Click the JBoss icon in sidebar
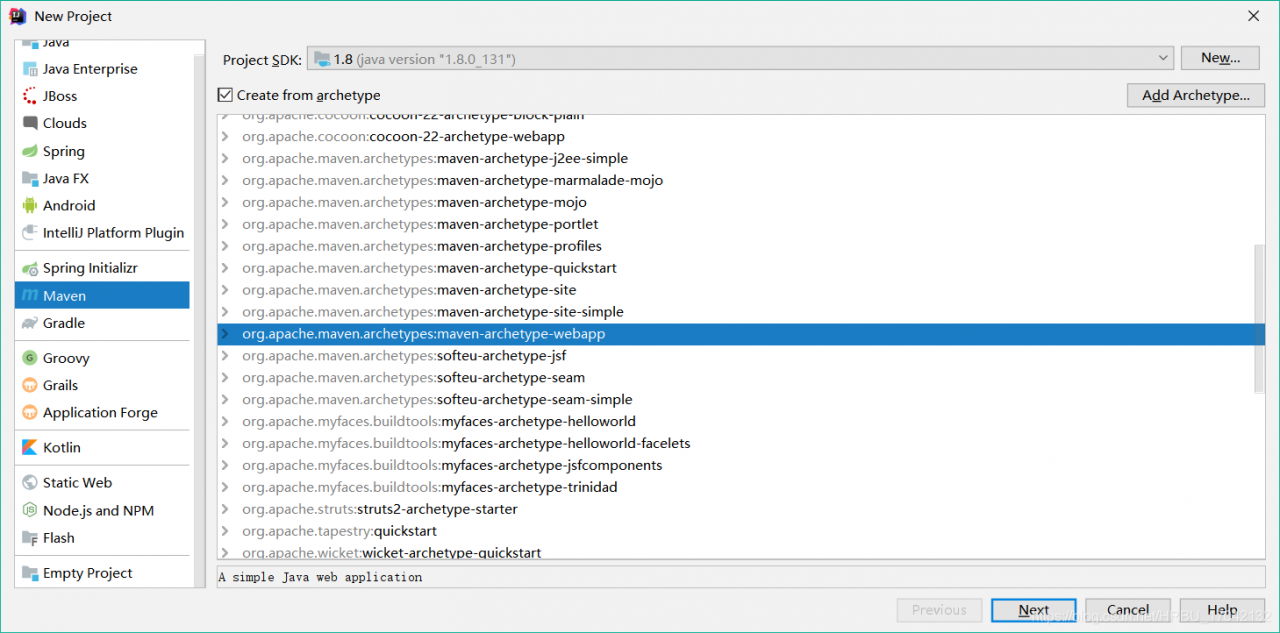This screenshot has height=633, width=1280. (30, 96)
